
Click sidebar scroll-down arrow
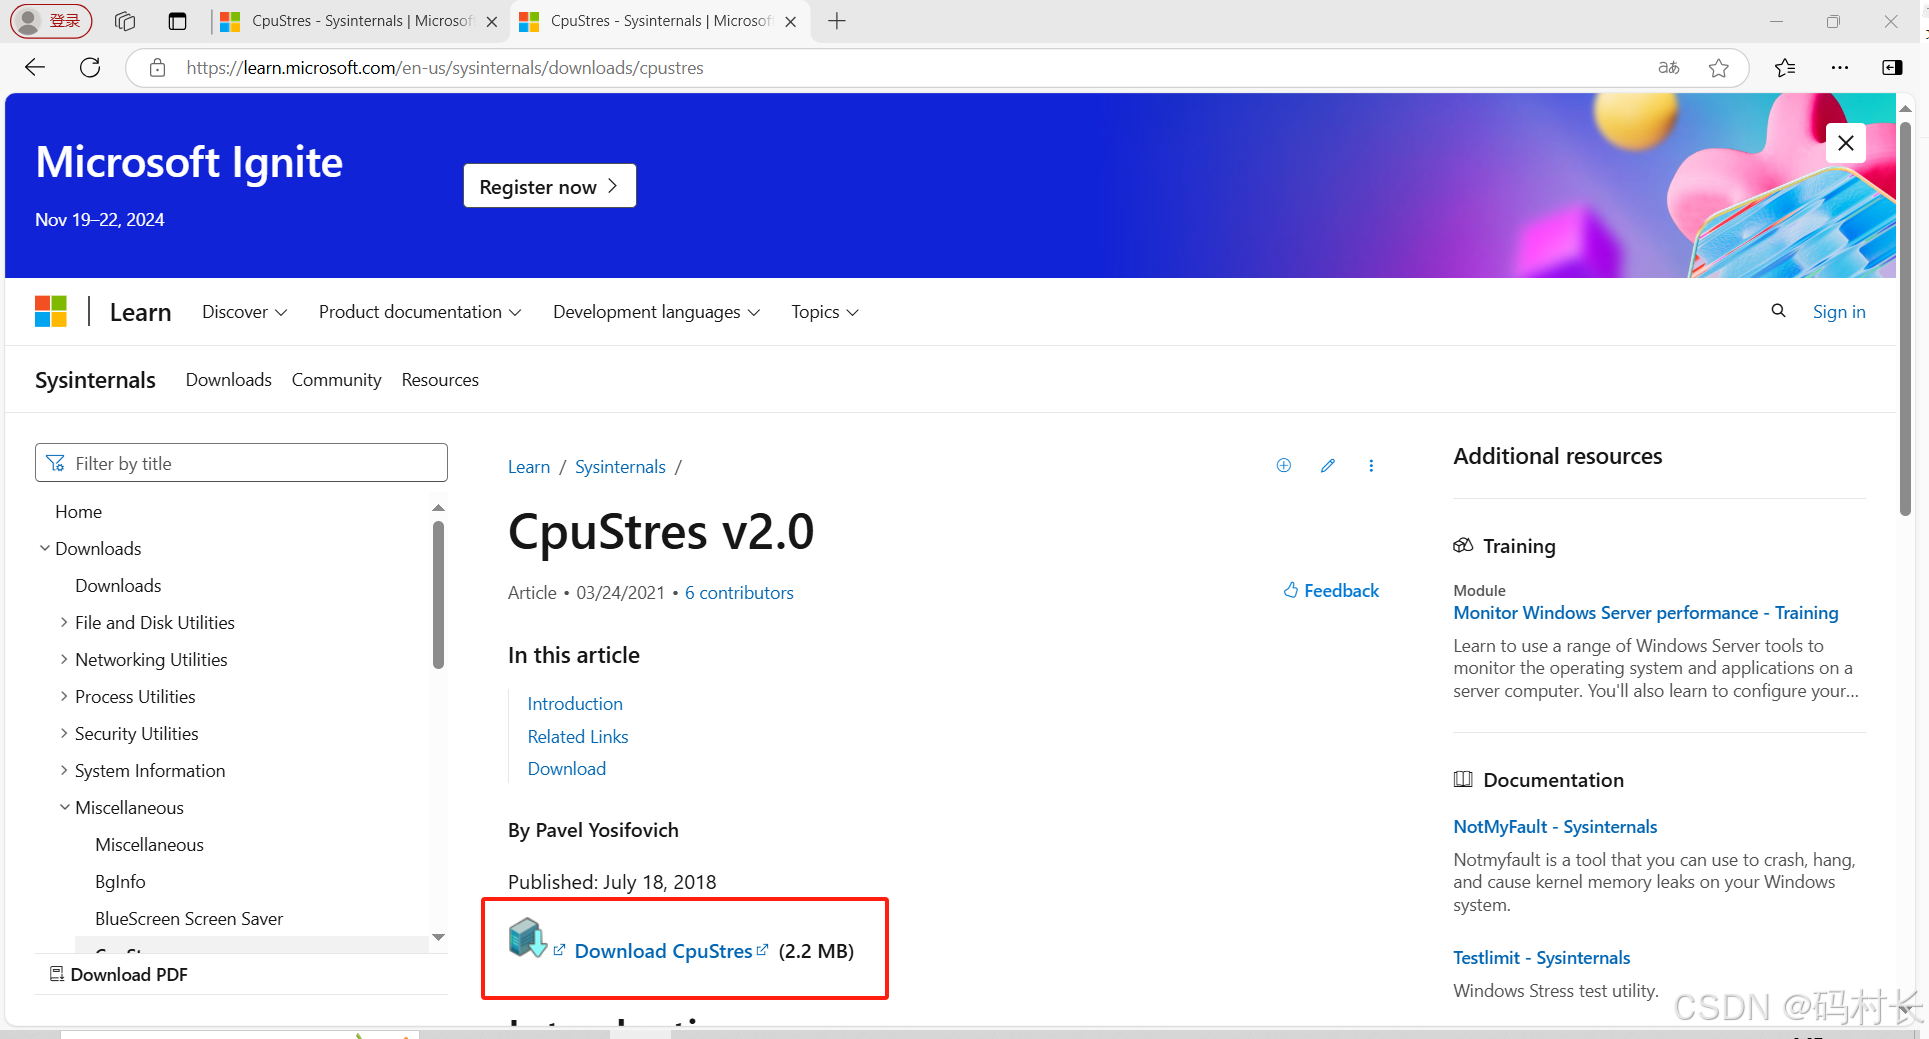(438, 937)
